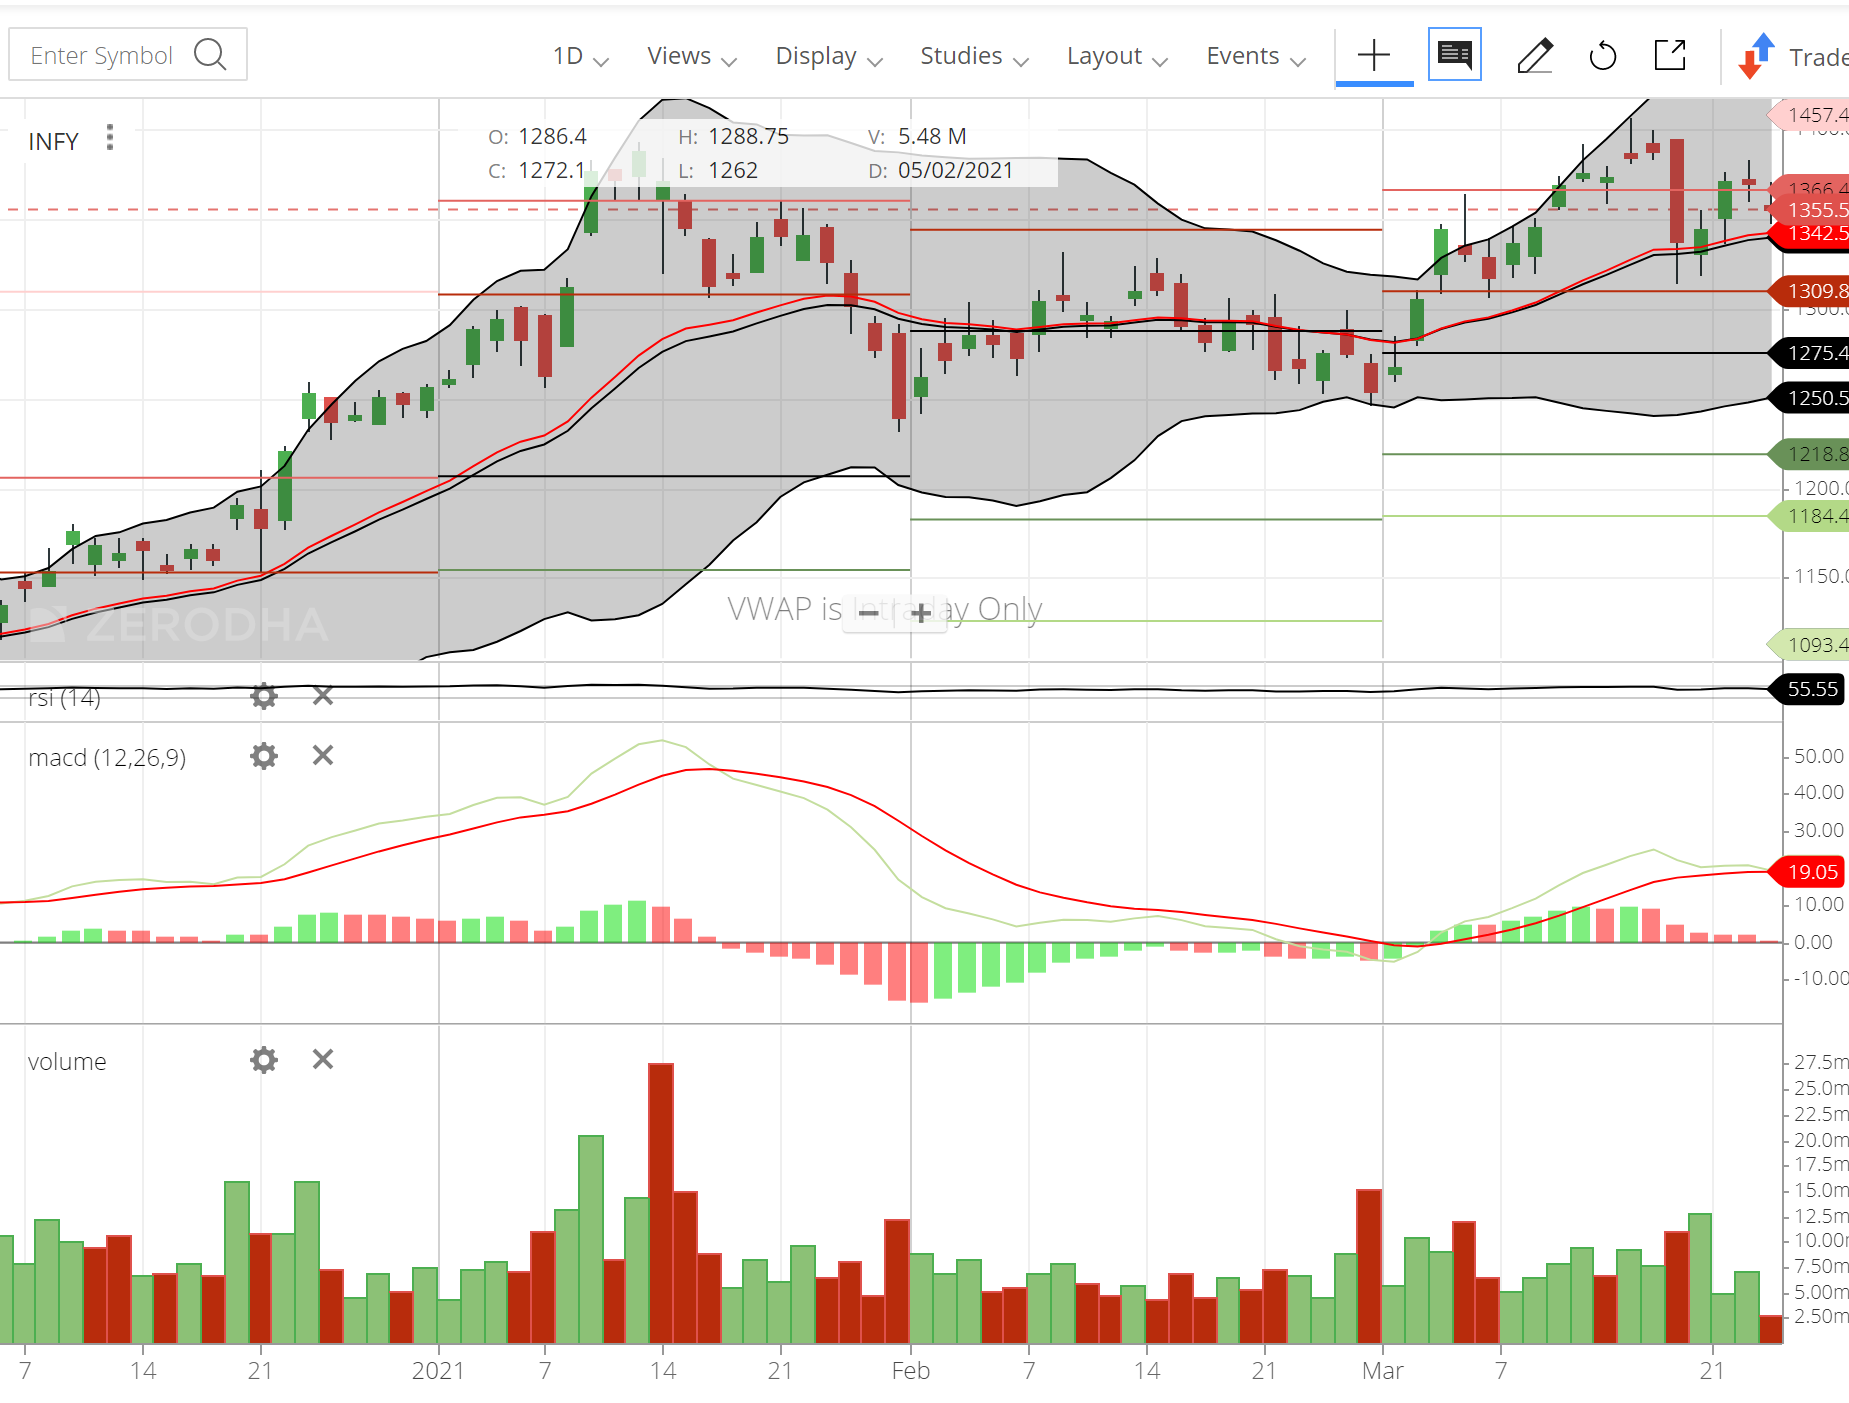Click the MACD value 19.05 tag
The height and width of the screenshot is (1403, 1849).
[x=1808, y=872]
